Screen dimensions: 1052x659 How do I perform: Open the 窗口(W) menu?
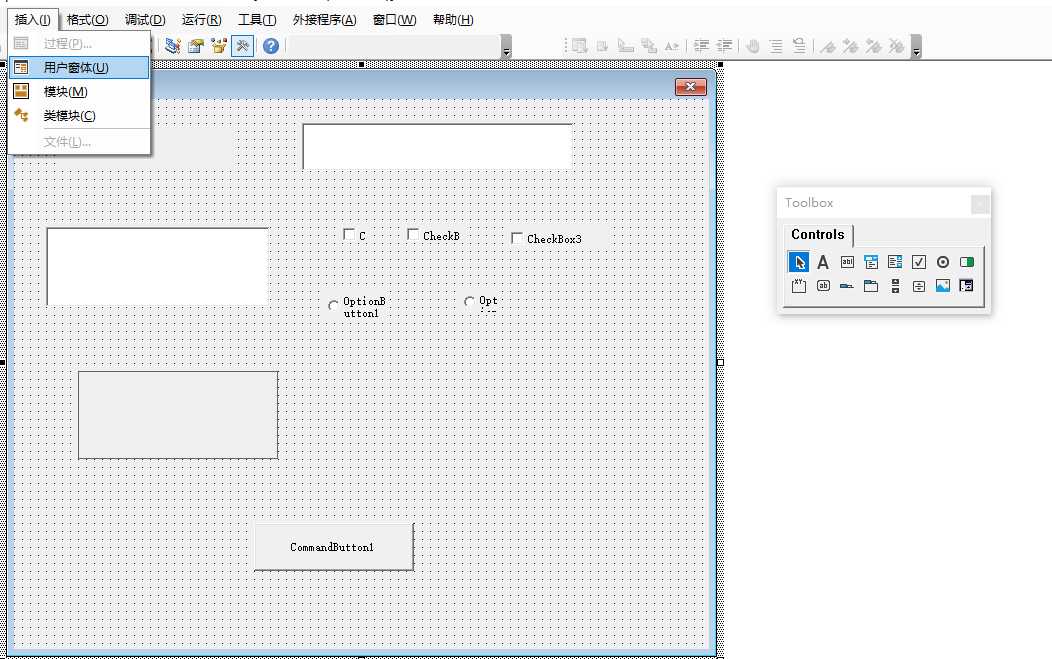394,19
